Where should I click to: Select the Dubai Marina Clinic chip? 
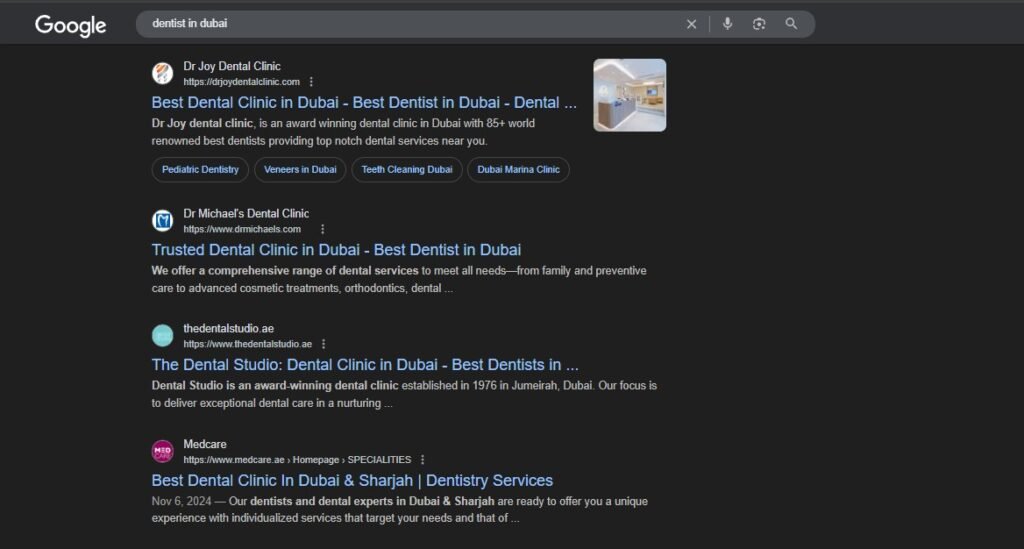pyautogui.click(x=518, y=170)
